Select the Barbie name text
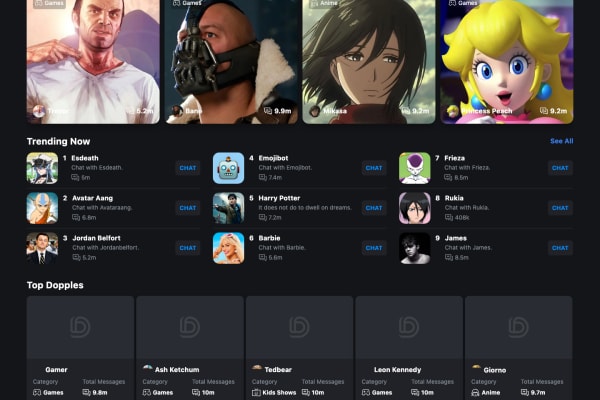The height and width of the screenshot is (400, 600). coord(269,238)
